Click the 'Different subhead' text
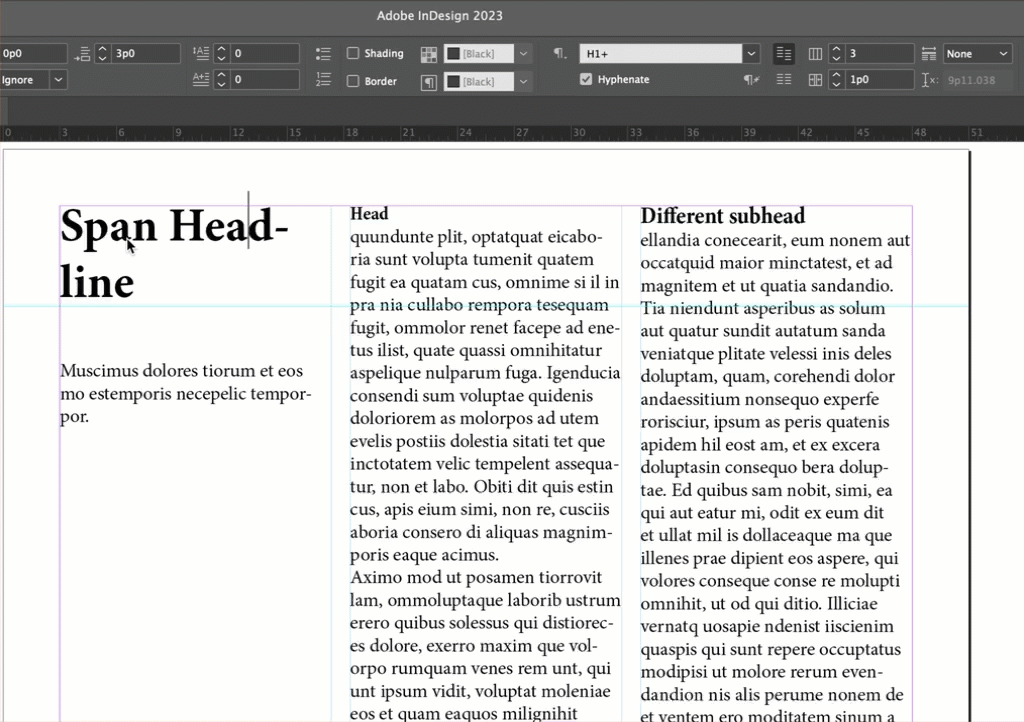Screen dimensions: 1024x722 pyautogui.click(x=722, y=216)
